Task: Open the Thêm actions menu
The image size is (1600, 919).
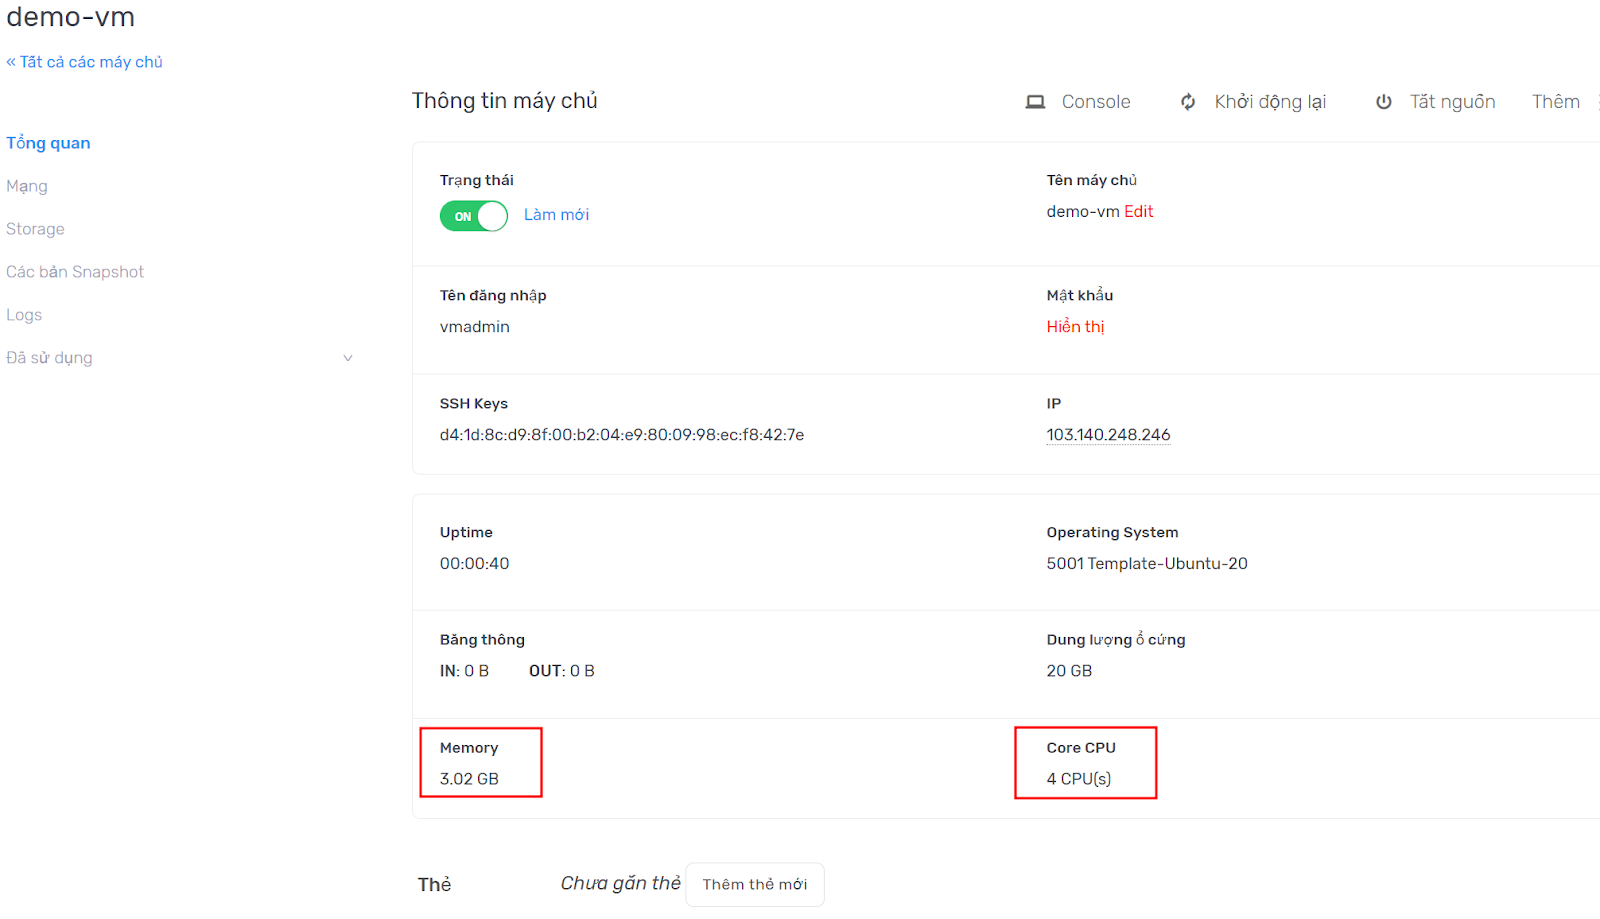Action: [1555, 102]
